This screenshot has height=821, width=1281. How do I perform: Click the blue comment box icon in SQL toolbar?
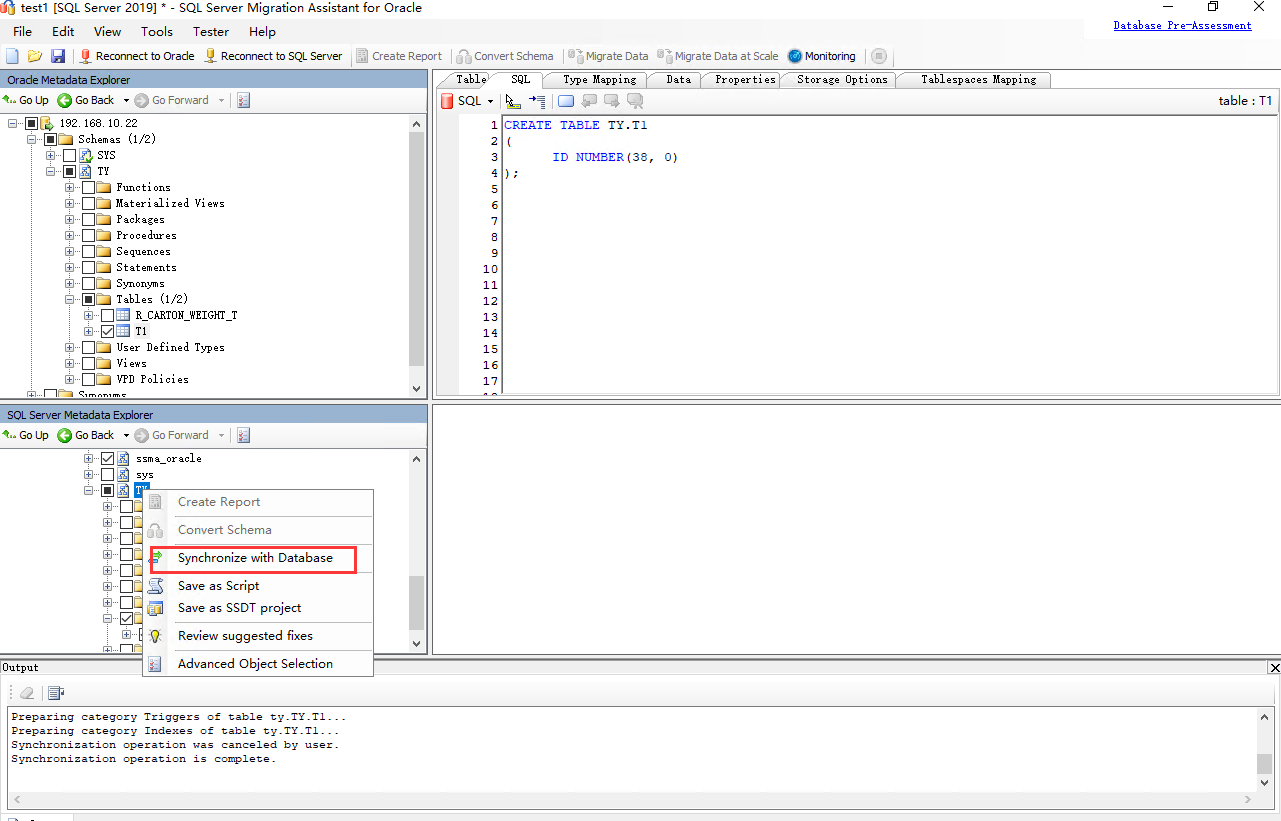pos(566,100)
